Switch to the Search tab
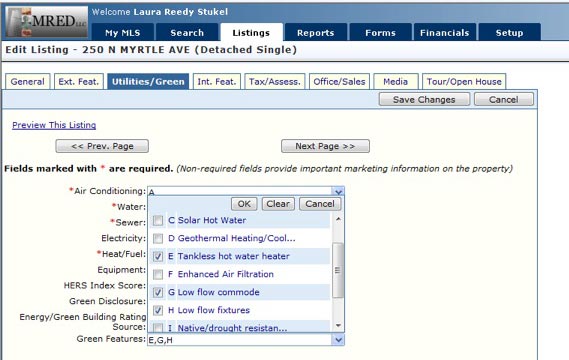Screen dimensions: 569x360 point(187,33)
